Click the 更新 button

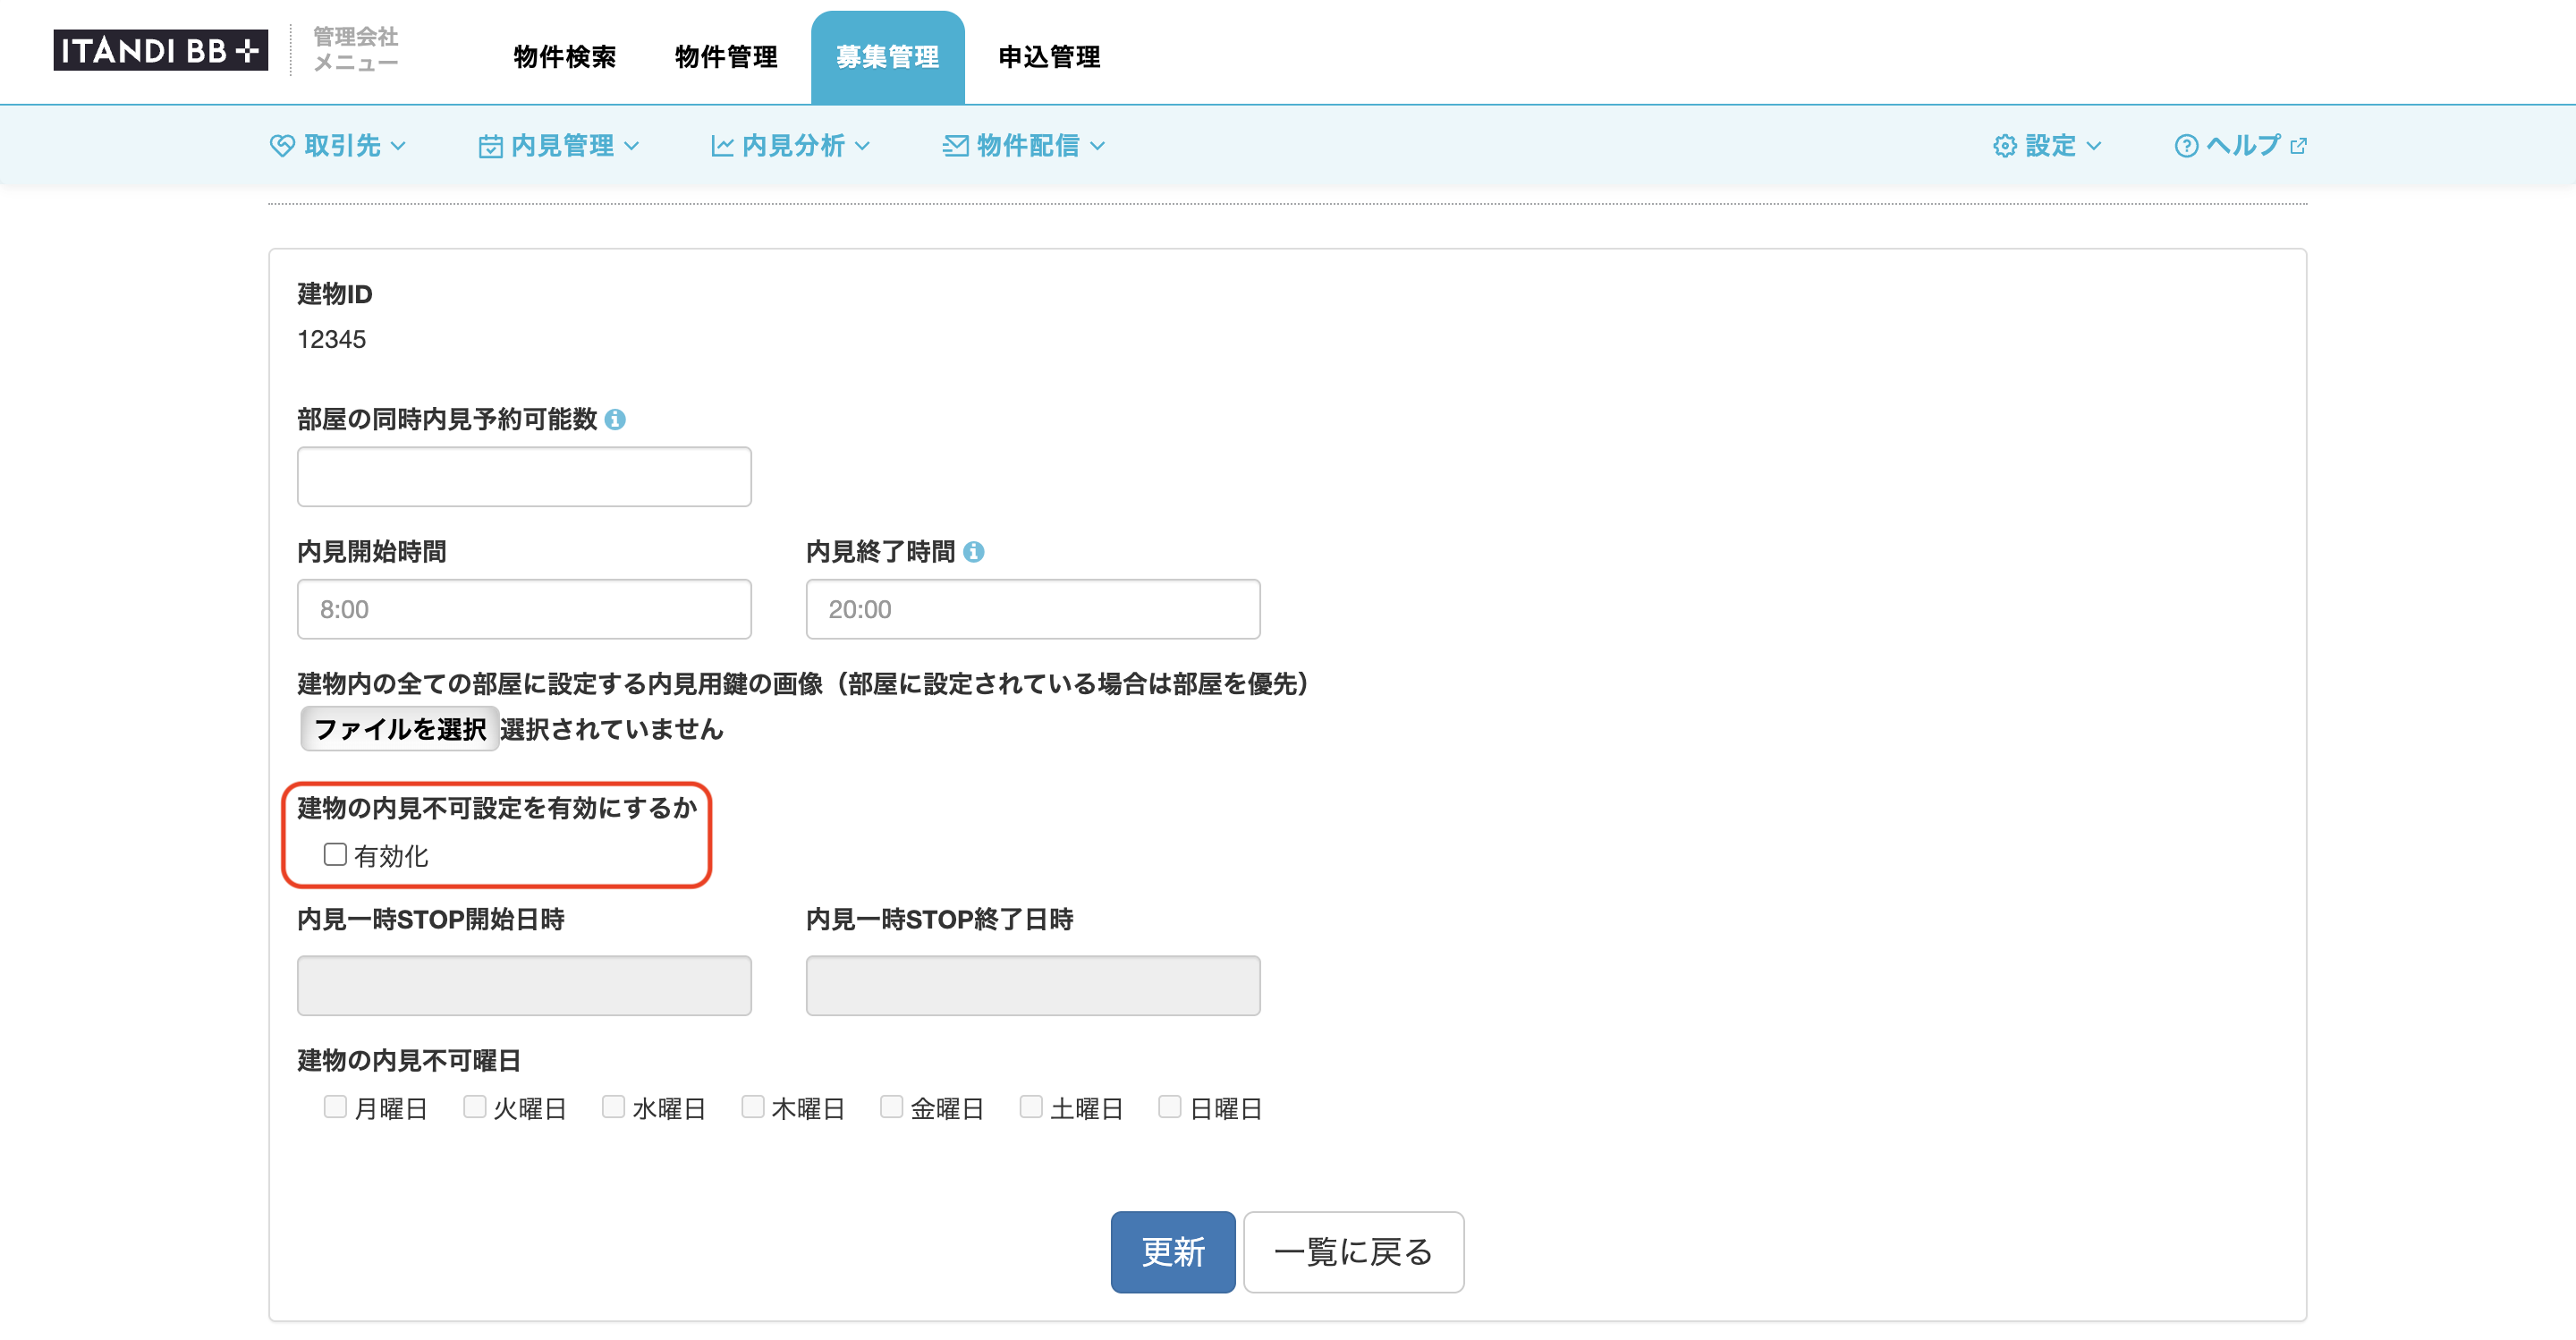[1173, 1252]
